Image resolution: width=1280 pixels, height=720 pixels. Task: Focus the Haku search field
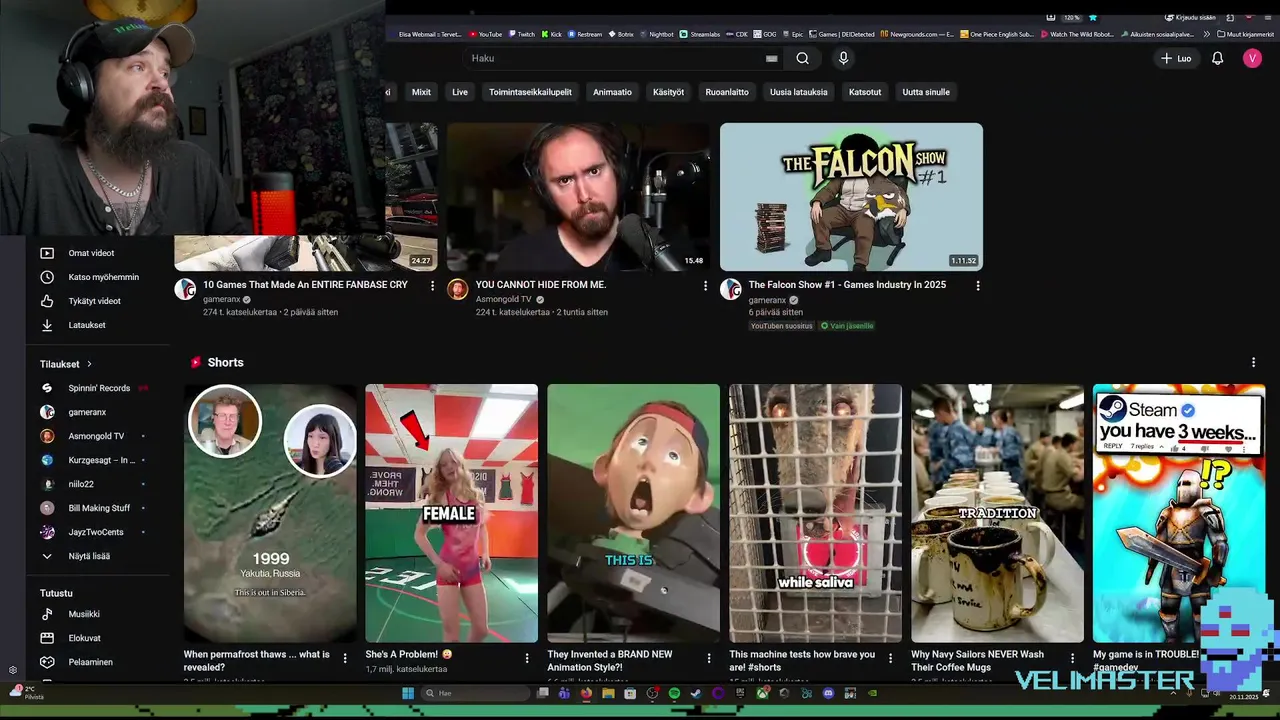click(x=615, y=58)
